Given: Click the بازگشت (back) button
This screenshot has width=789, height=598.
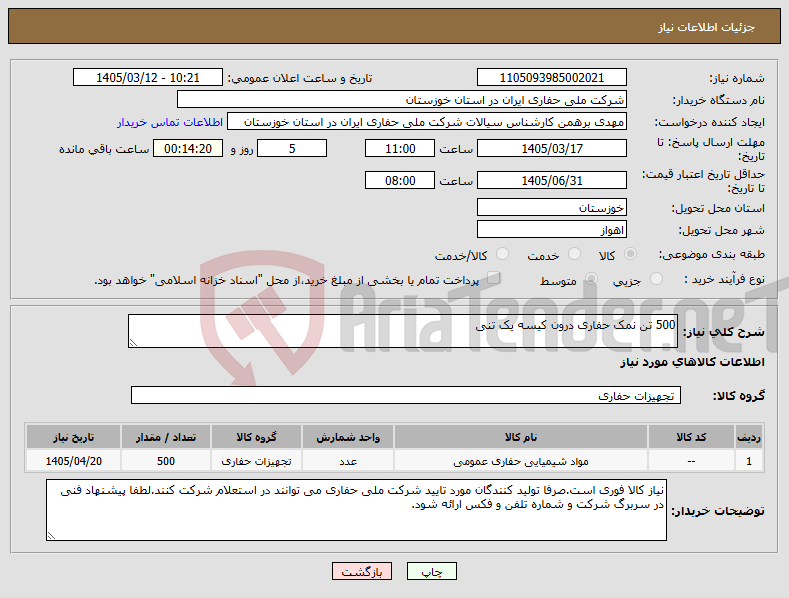Looking at the screenshot, I should tap(362, 572).
